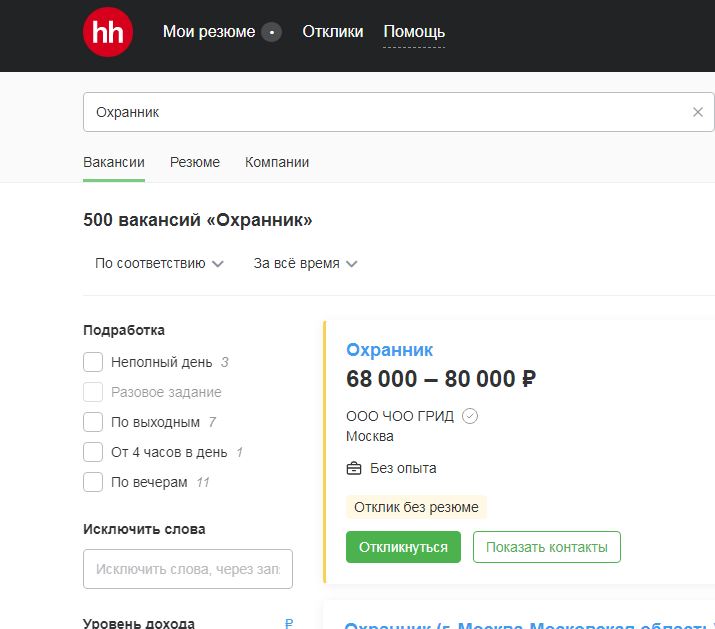Click the ruble icon next to Уровень дохода
Image resolution: width=715 pixels, height=629 pixels.
pos(289,623)
